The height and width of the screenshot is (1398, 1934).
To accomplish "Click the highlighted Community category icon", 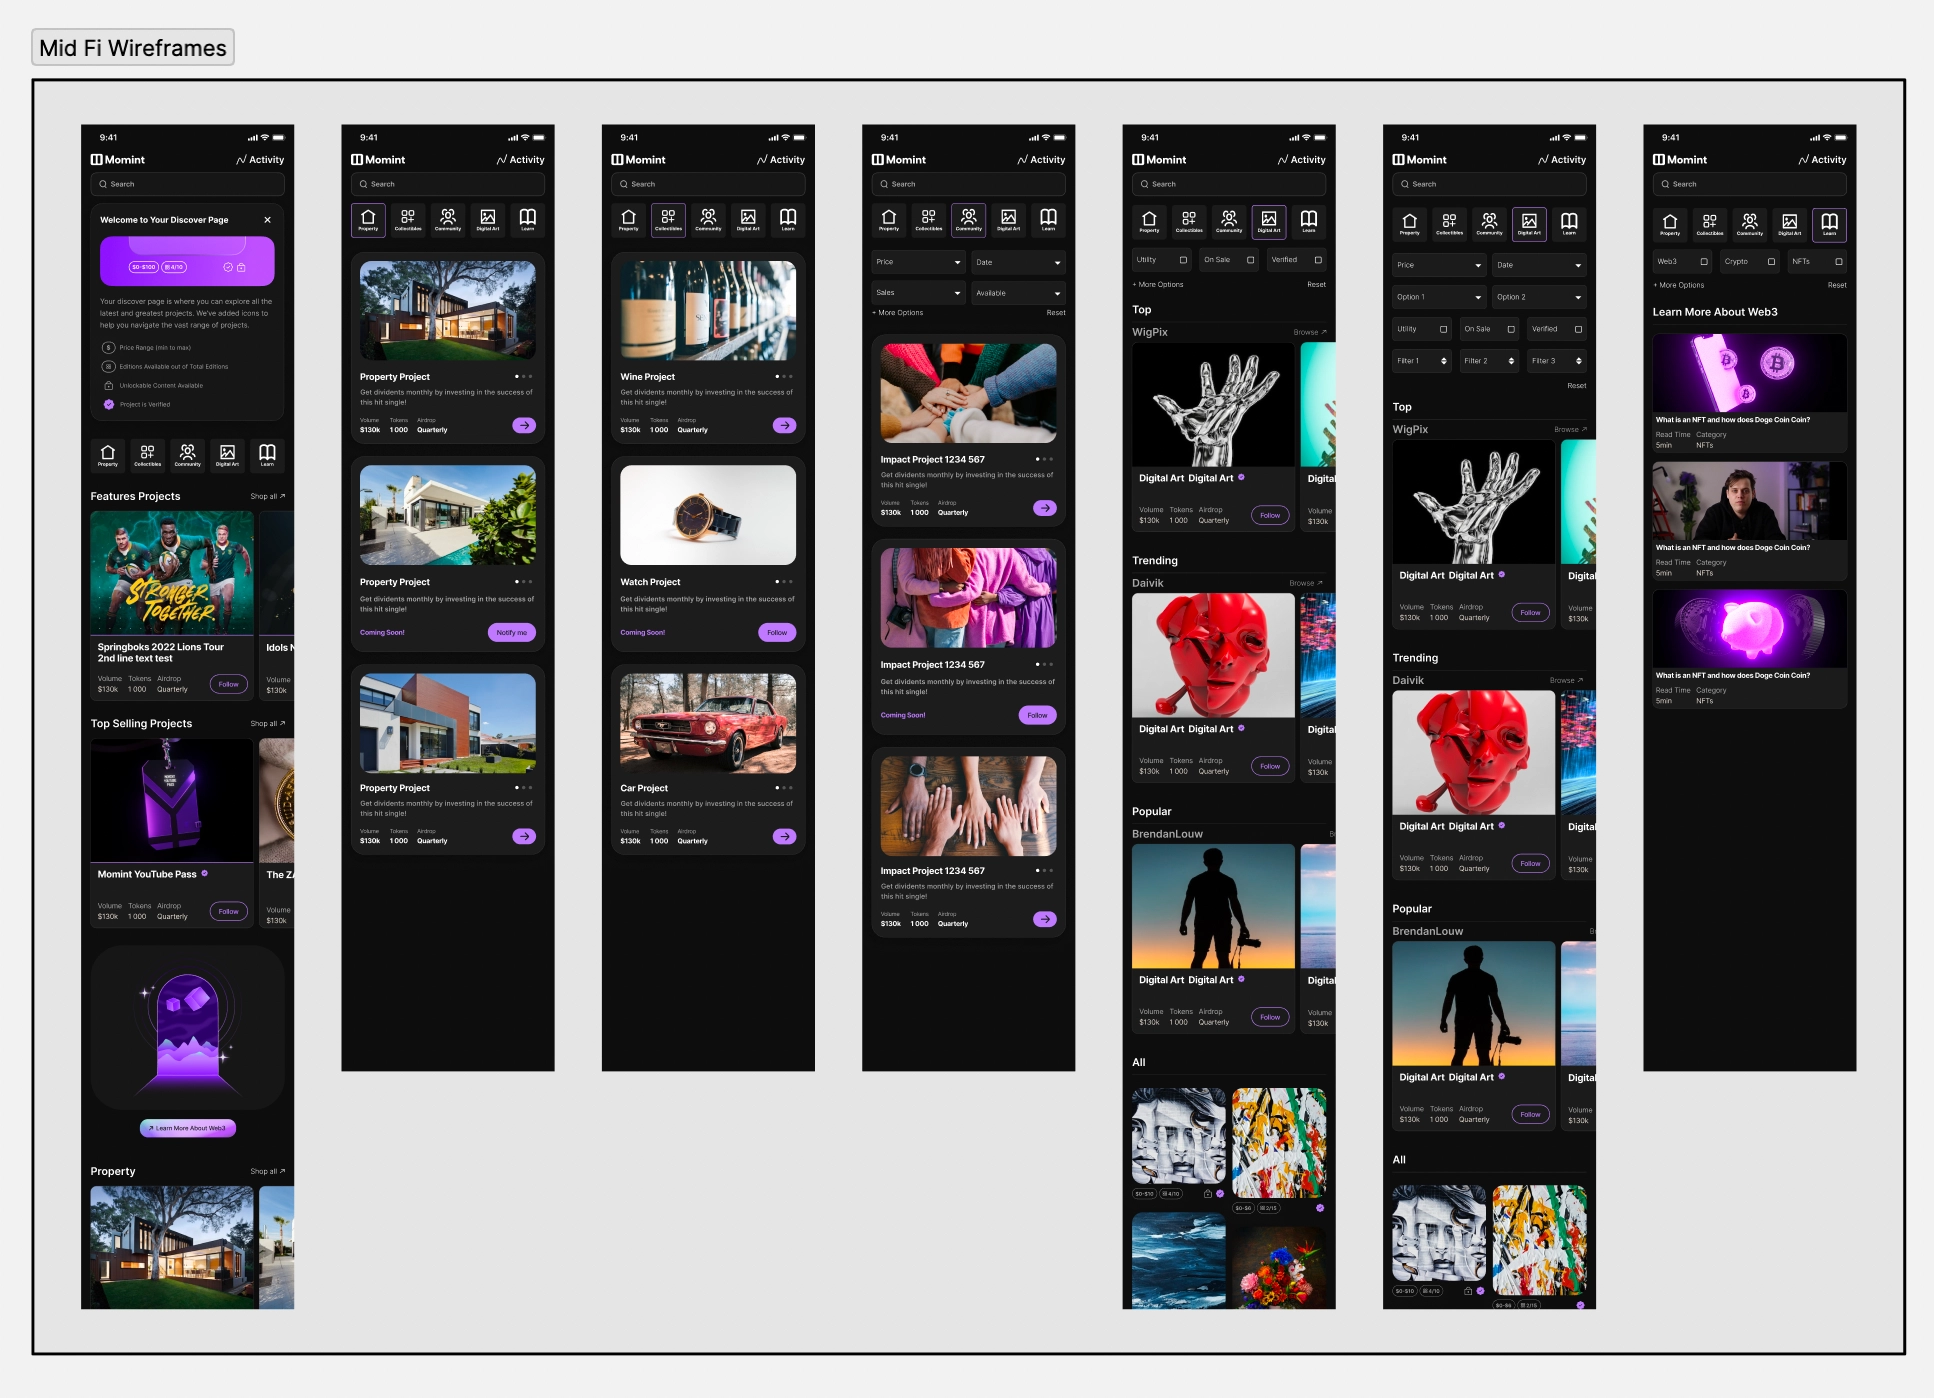I will tap(968, 220).
